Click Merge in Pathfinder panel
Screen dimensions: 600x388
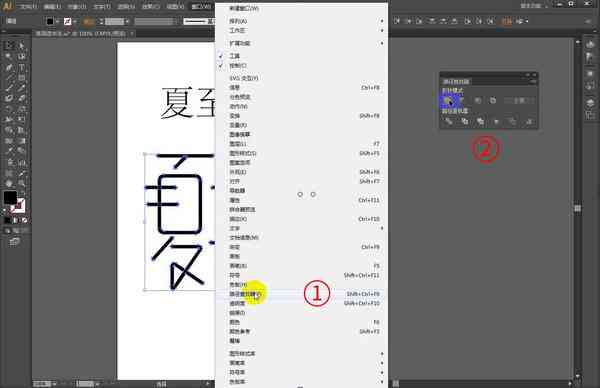480,122
